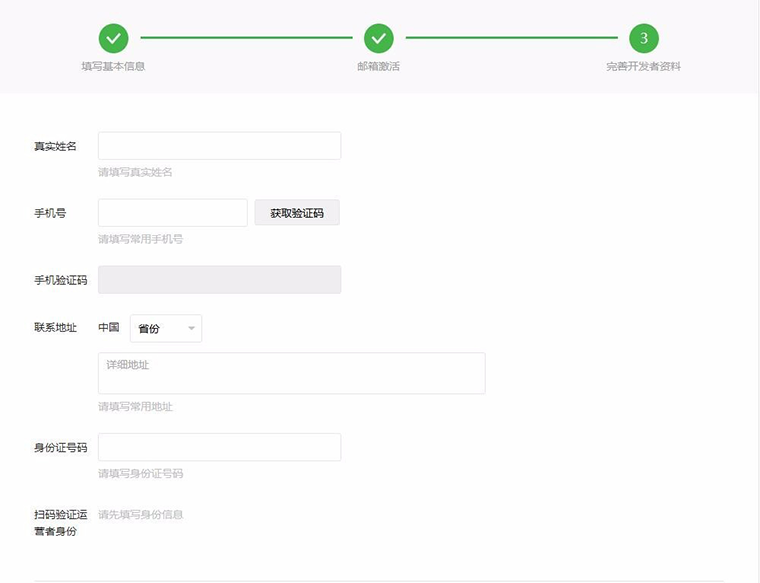760x583 pixels.
Task: Click the step 2 checkmark circle for 邮箱激活
Action: tap(379, 38)
